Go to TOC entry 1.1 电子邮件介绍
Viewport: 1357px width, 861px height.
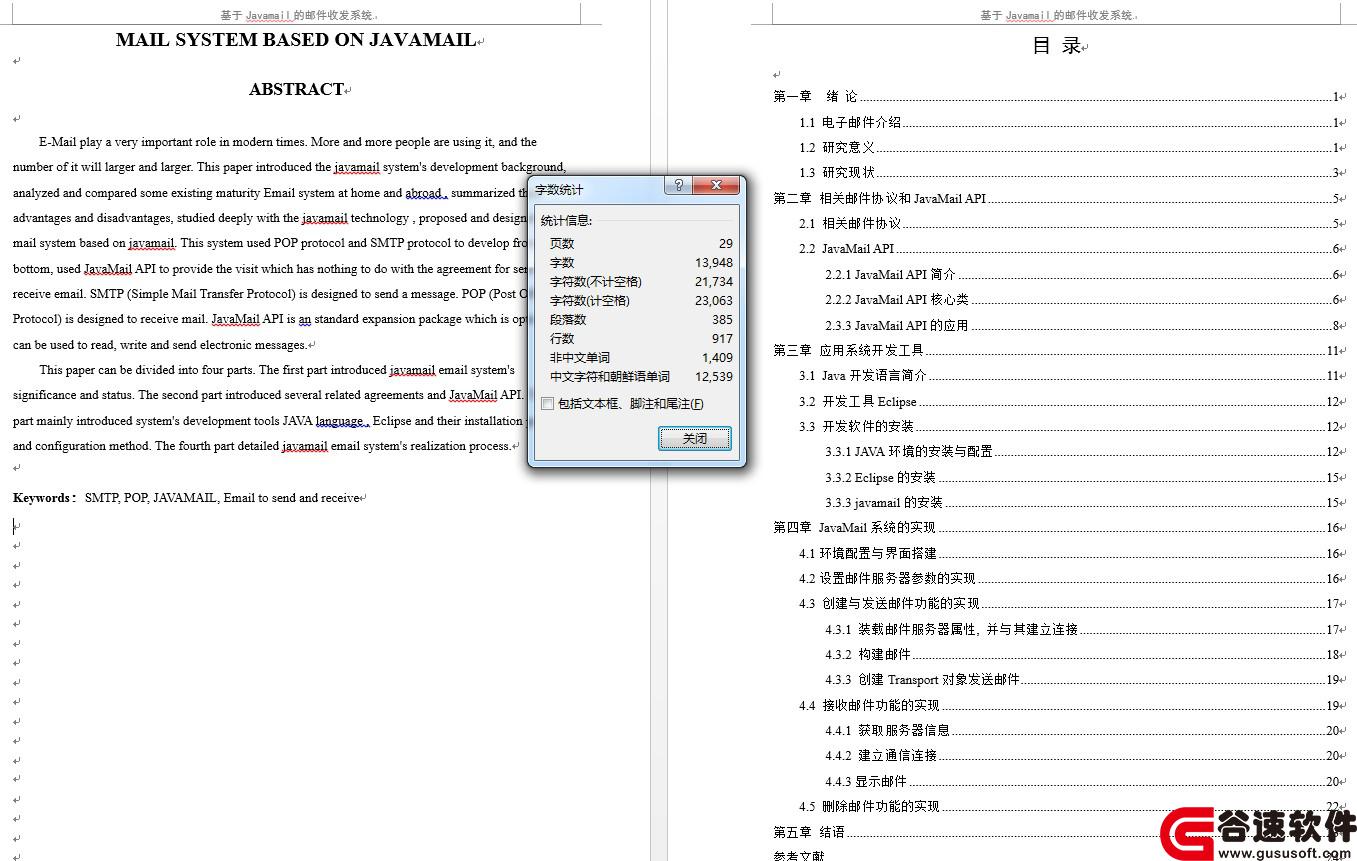tap(1069, 122)
